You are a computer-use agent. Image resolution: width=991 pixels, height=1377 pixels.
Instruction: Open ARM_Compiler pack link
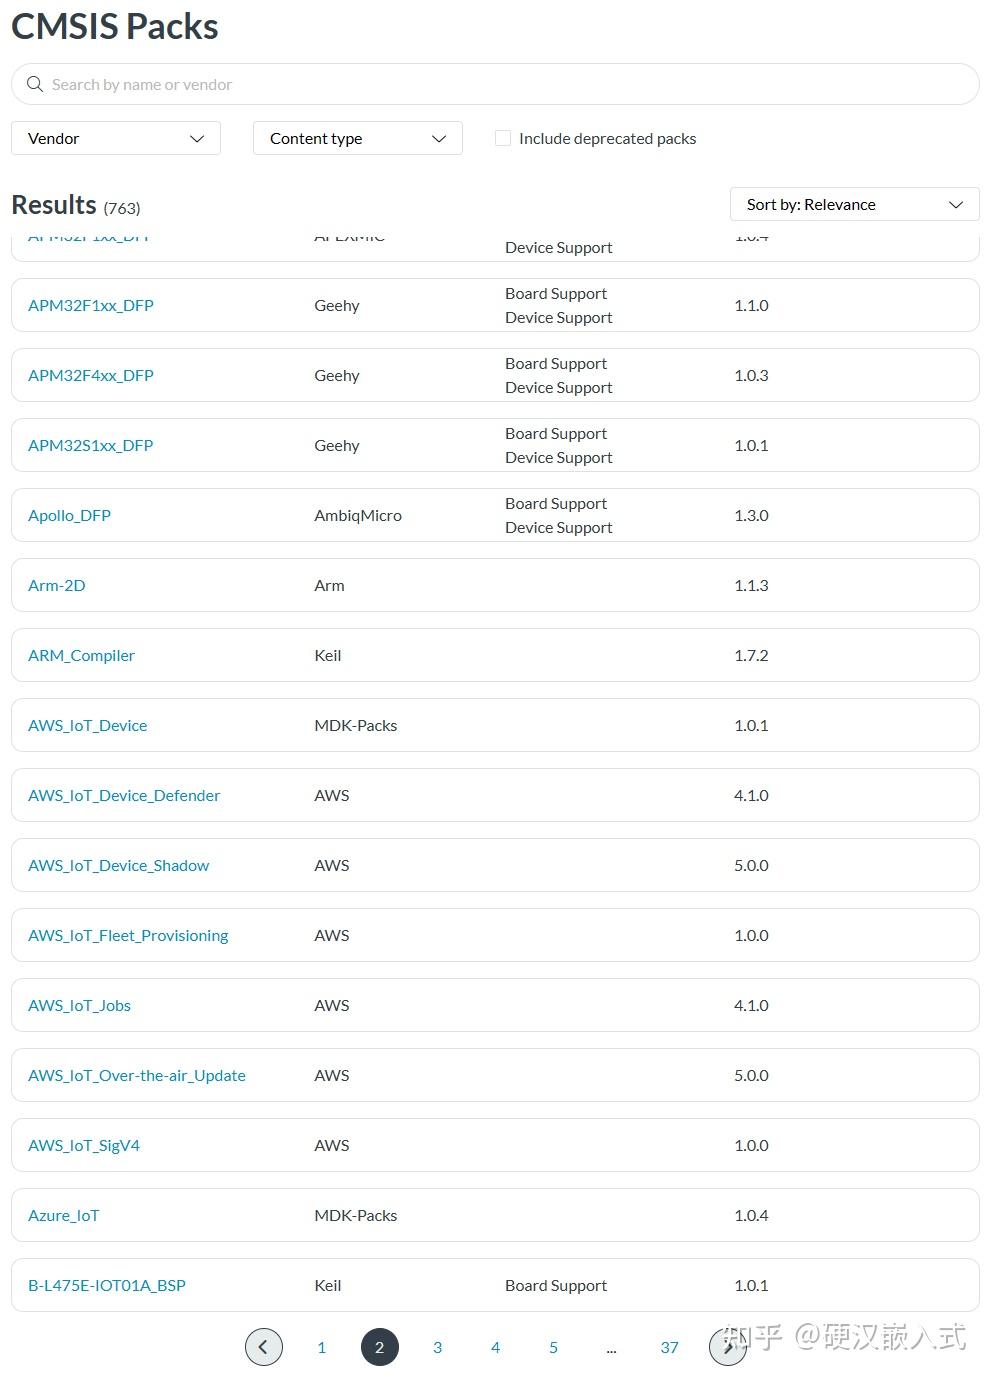pos(81,655)
